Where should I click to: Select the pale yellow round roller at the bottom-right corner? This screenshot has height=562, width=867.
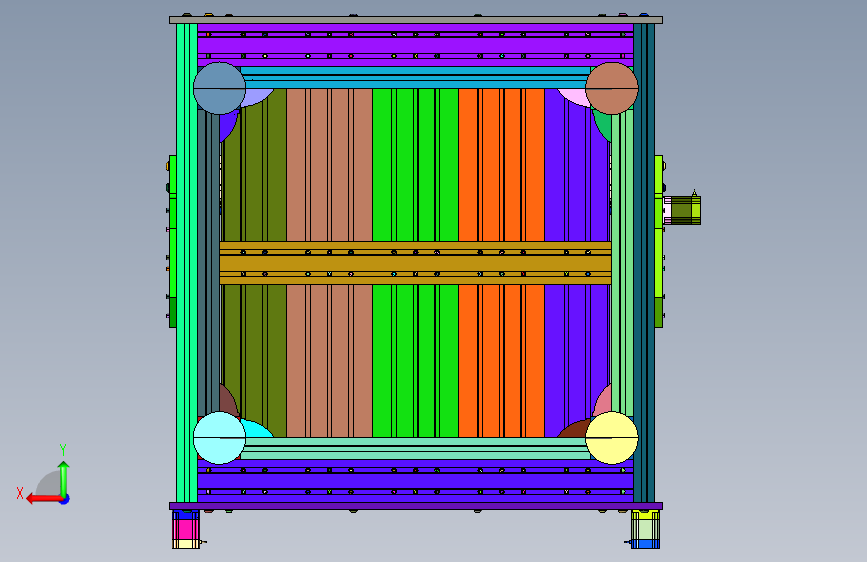click(612, 438)
